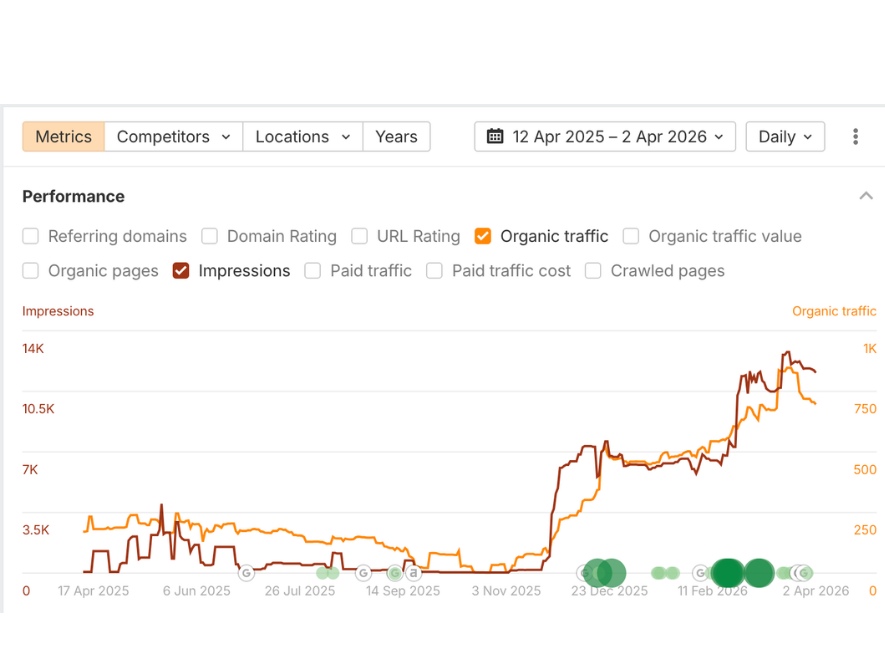Select the 'a' Ahrefs update marker near 14 Sep
Viewport: 885px width, 658px height.
(411, 573)
